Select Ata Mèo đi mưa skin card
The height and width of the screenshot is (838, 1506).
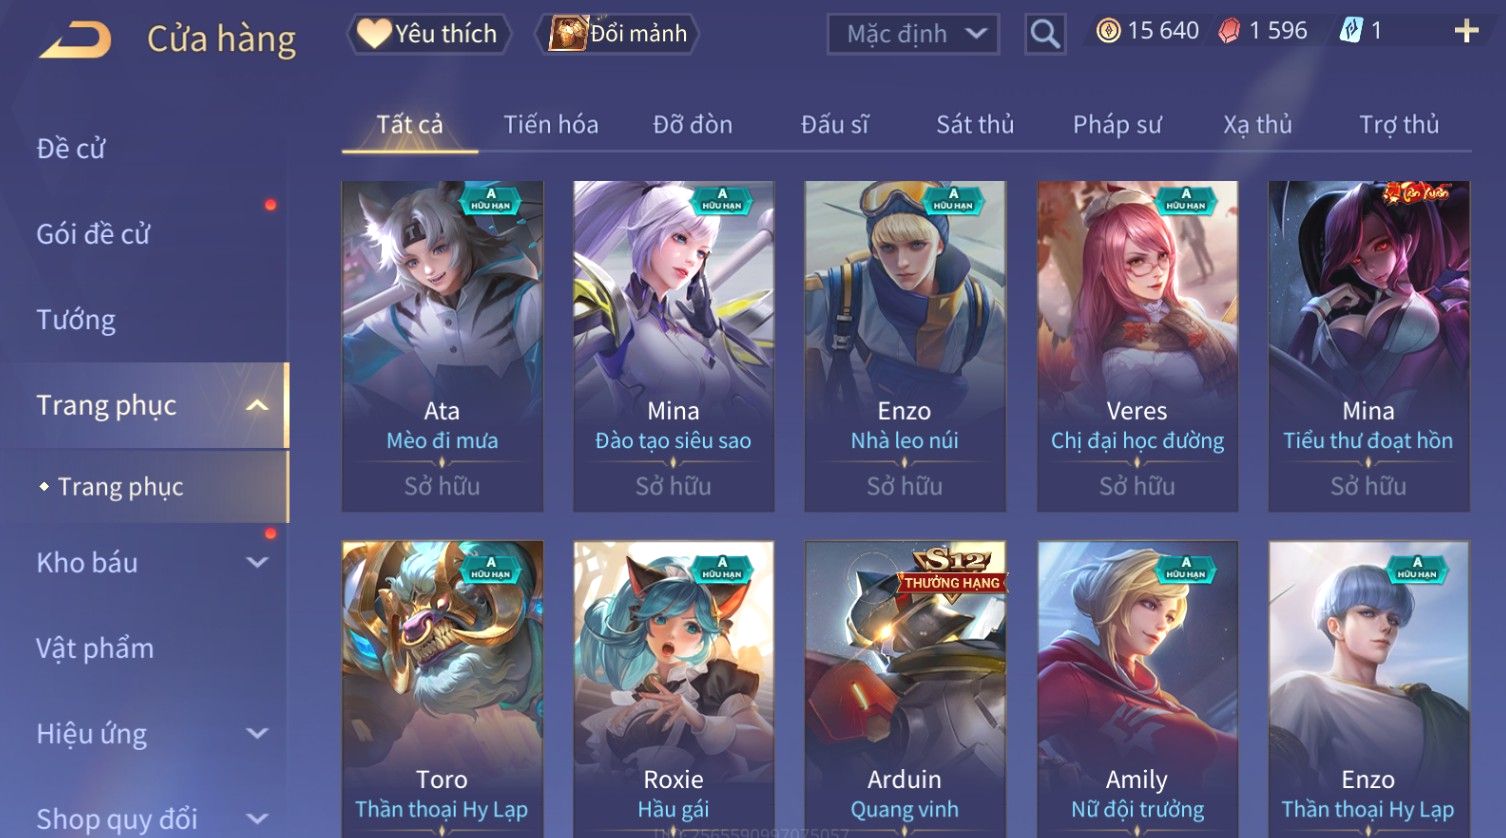tap(442, 346)
